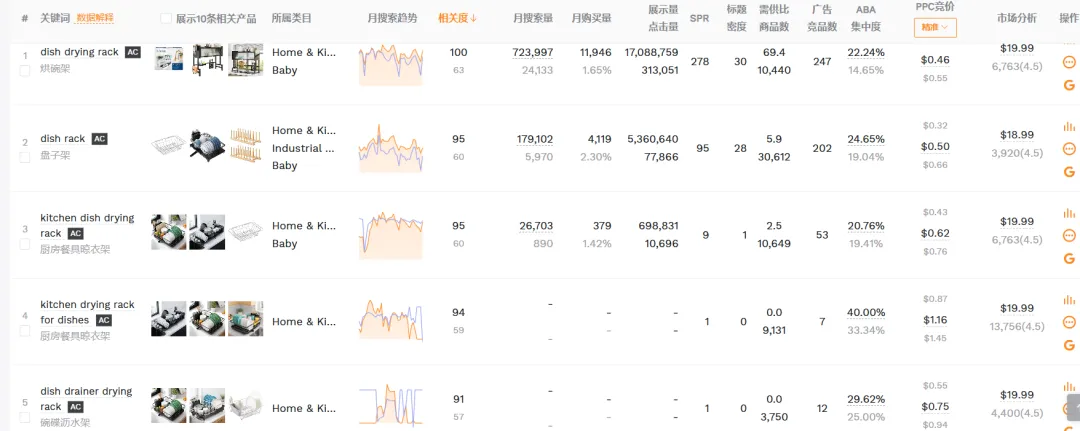Click the scroll-to-top arrow button
This screenshot has height=431, width=1080.
click(x=1073, y=407)
